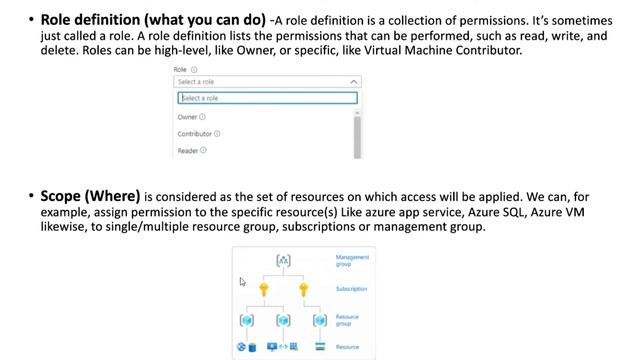Click the code brackets resource icon

[x=283, y=347]
